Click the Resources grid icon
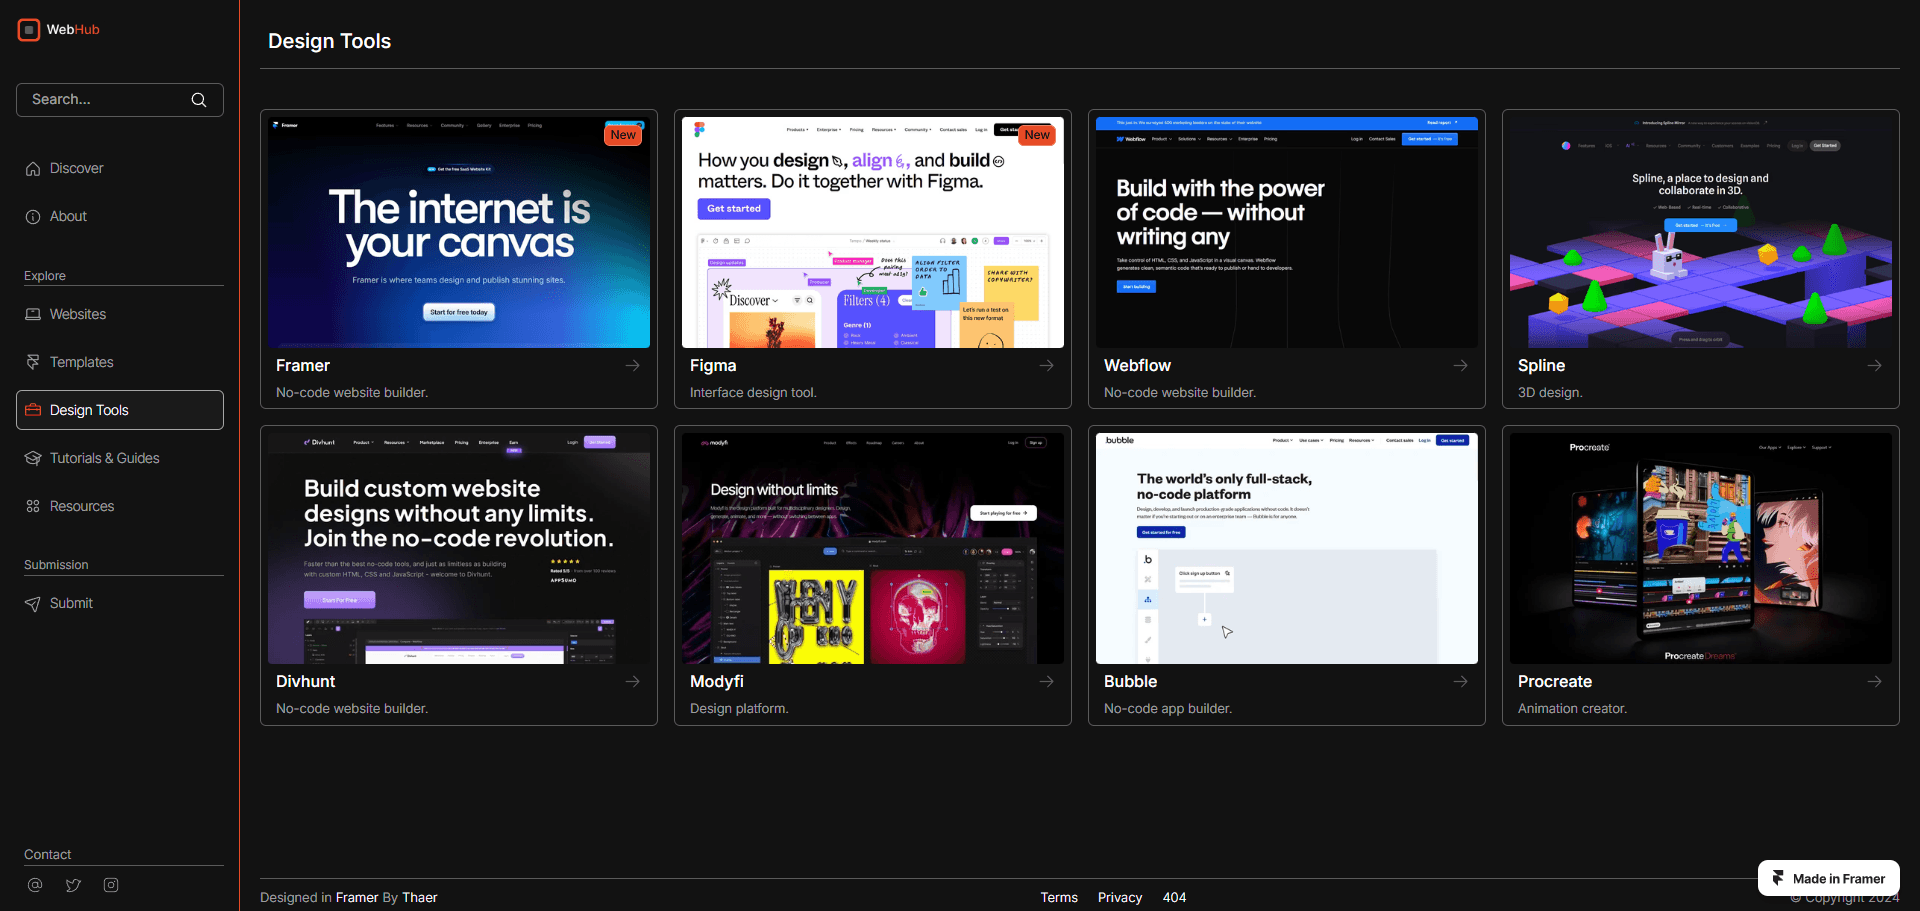Image resolution: width=1920 pixels, height=911 pixels. [33, 506]
